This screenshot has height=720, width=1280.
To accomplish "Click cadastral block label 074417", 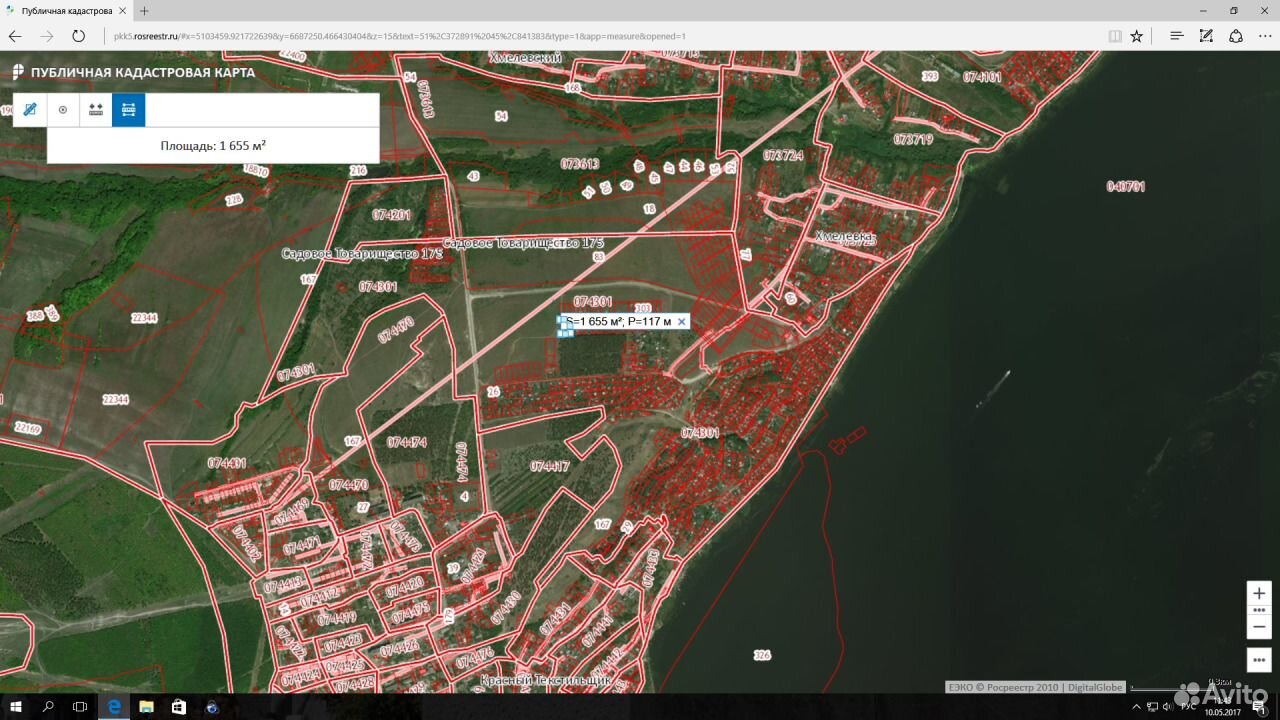I will pos(550,466).
